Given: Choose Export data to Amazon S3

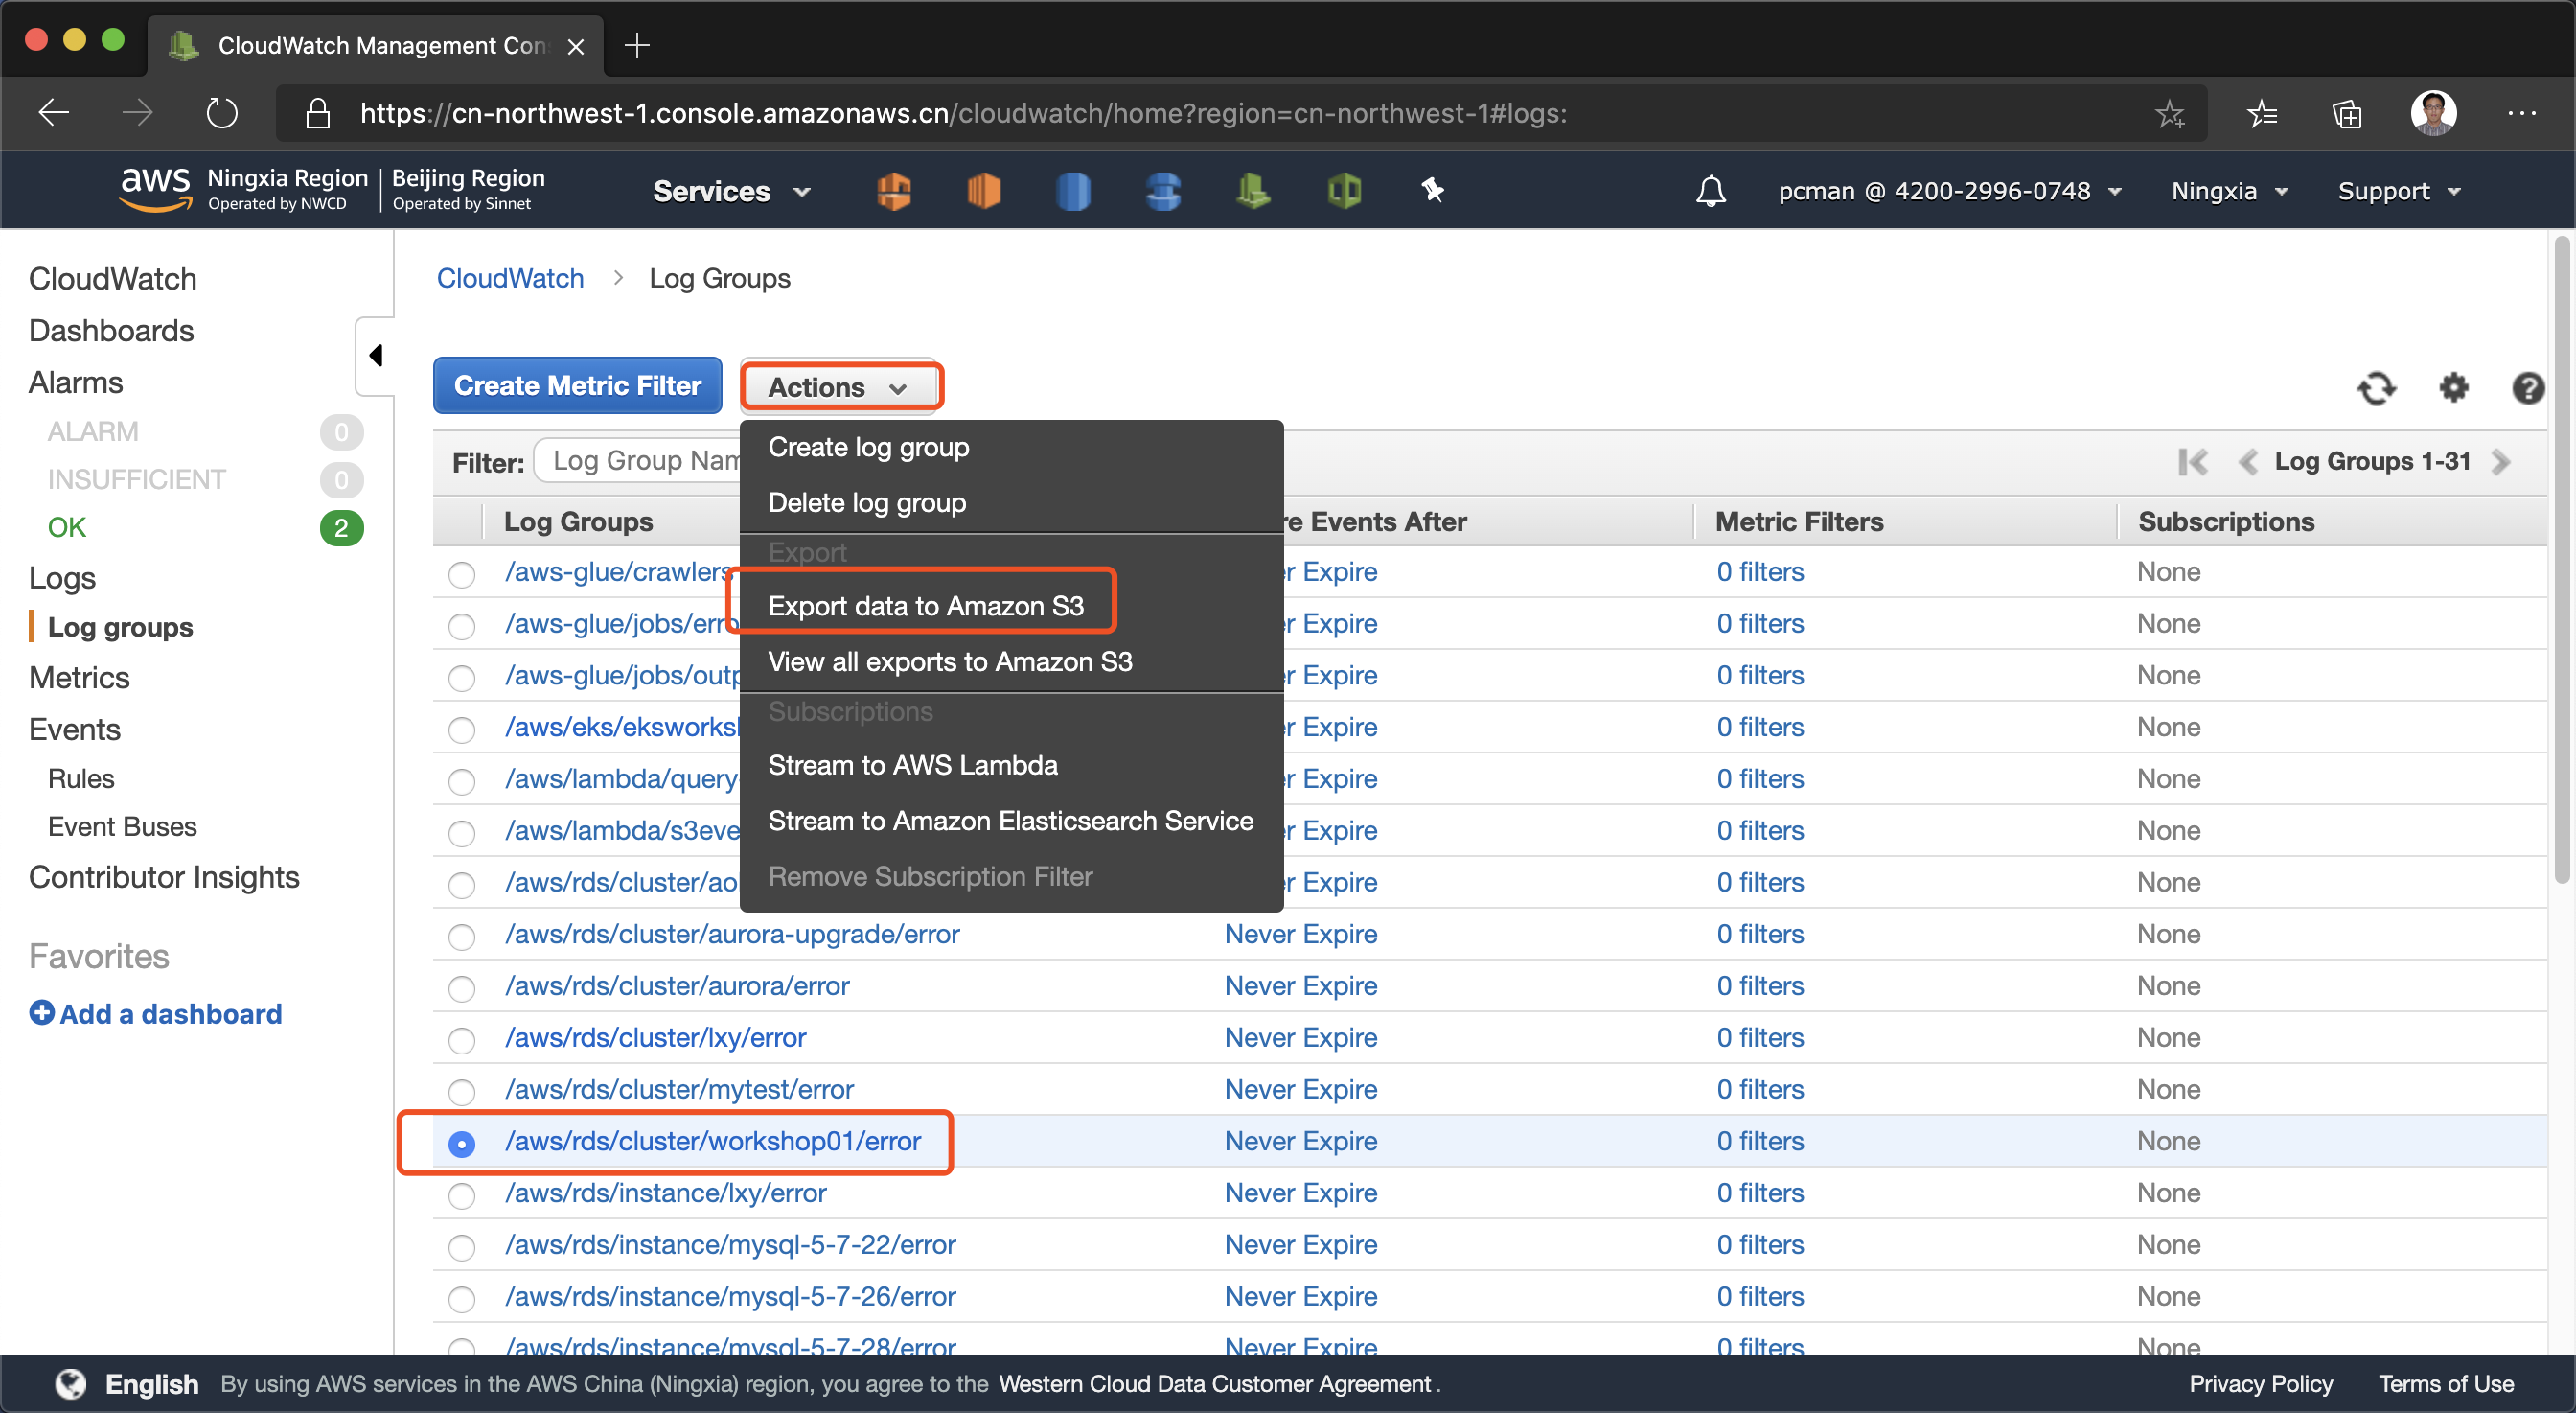Looking at the screenshot, I should 925,606.
